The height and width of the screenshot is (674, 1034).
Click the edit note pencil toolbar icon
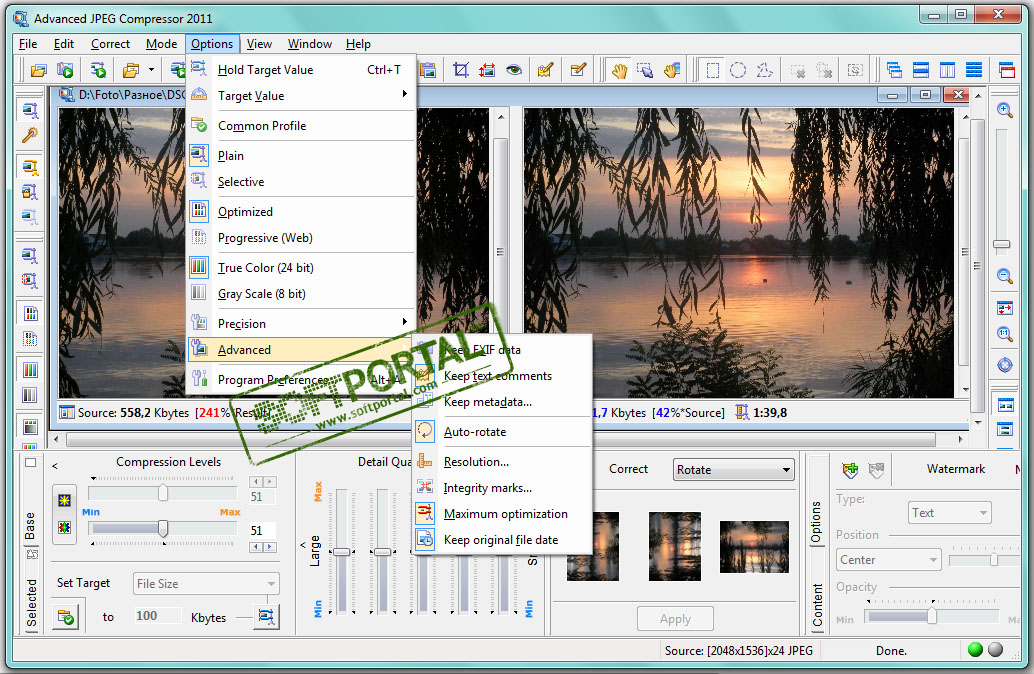coord(545,70)
